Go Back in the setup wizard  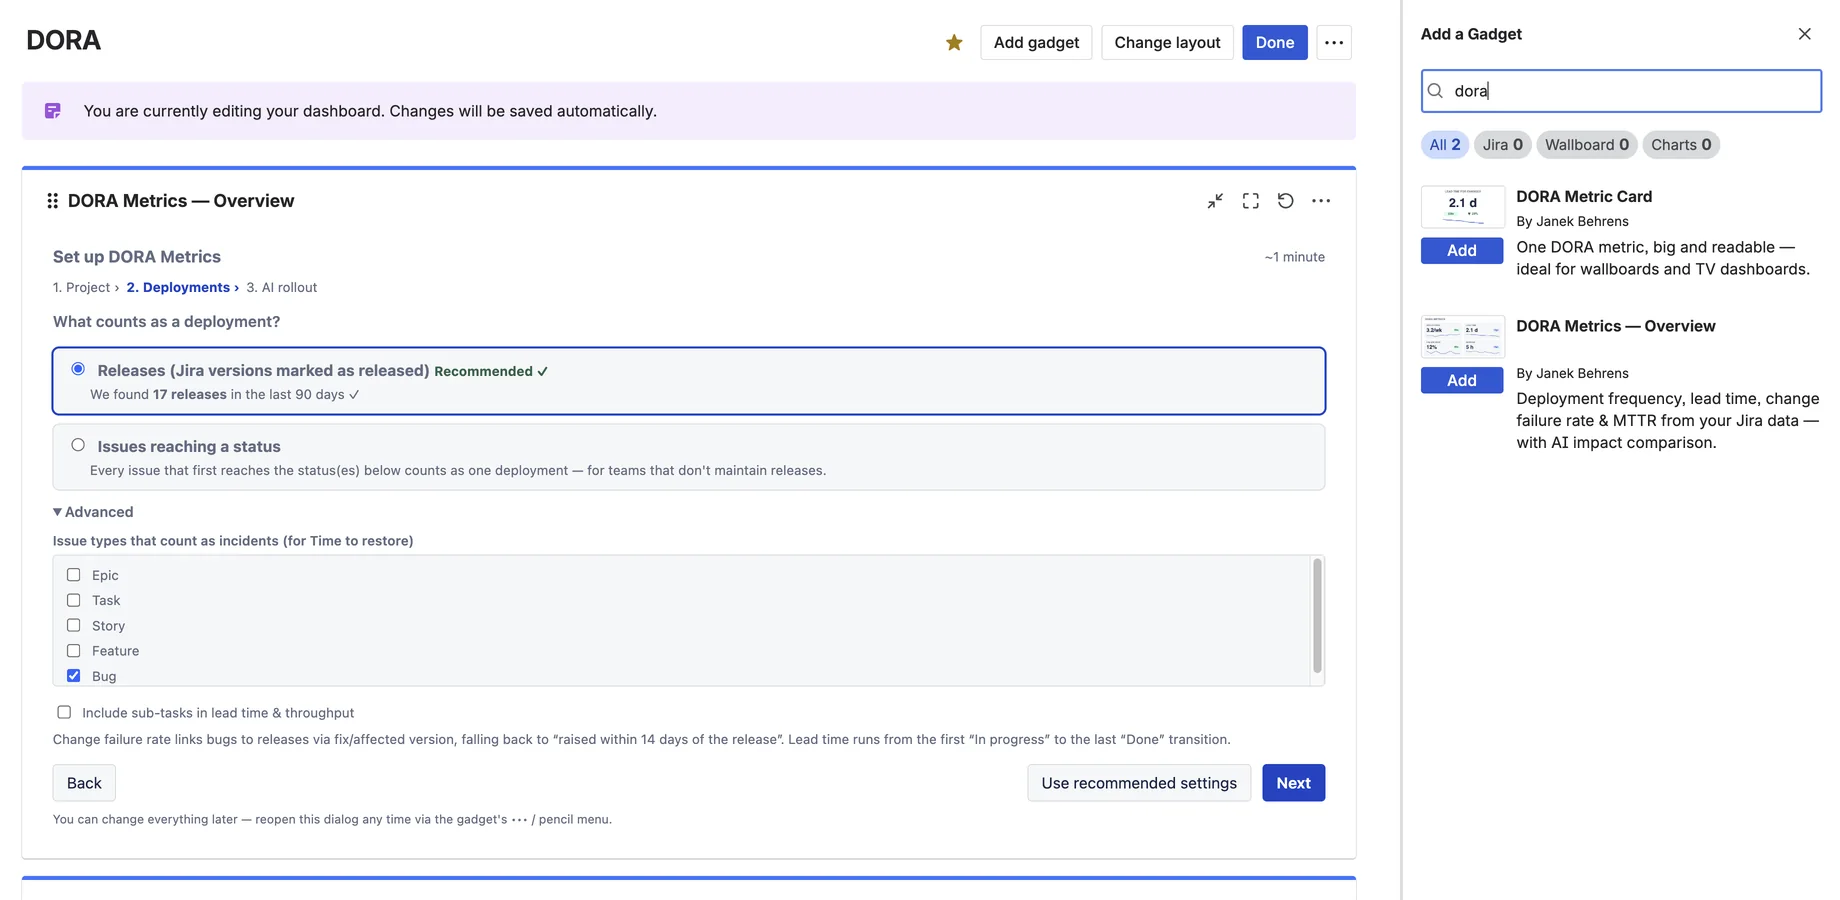(84, 783)
